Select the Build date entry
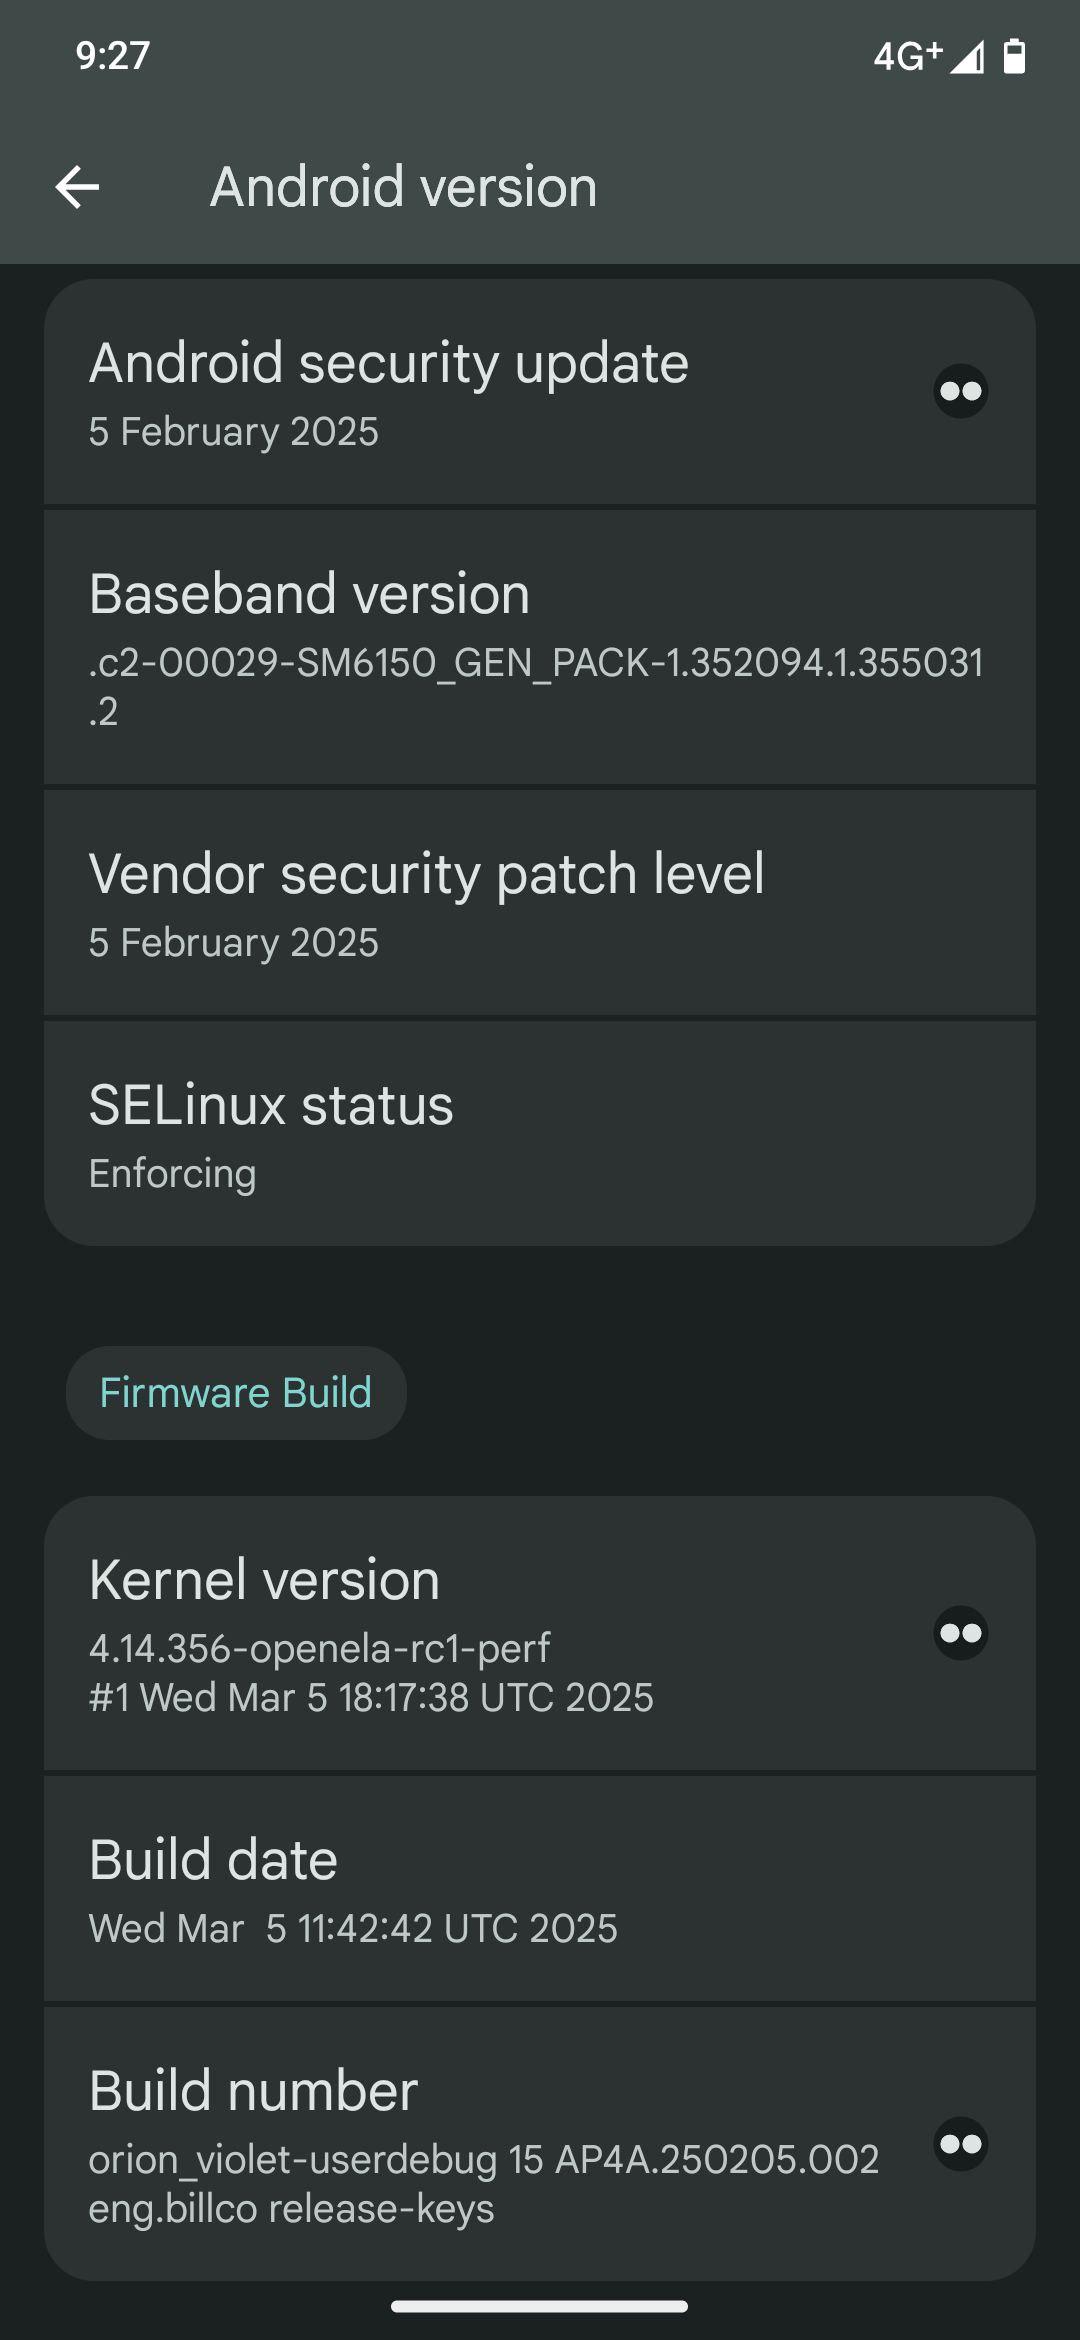Viewport: 1080px width, 2340px height. coord(540,1890)
